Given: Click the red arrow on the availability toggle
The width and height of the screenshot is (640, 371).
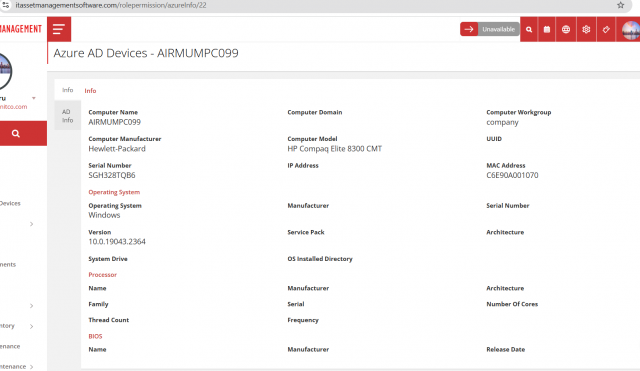Looking at the screenshot, I should pos(469,29).
